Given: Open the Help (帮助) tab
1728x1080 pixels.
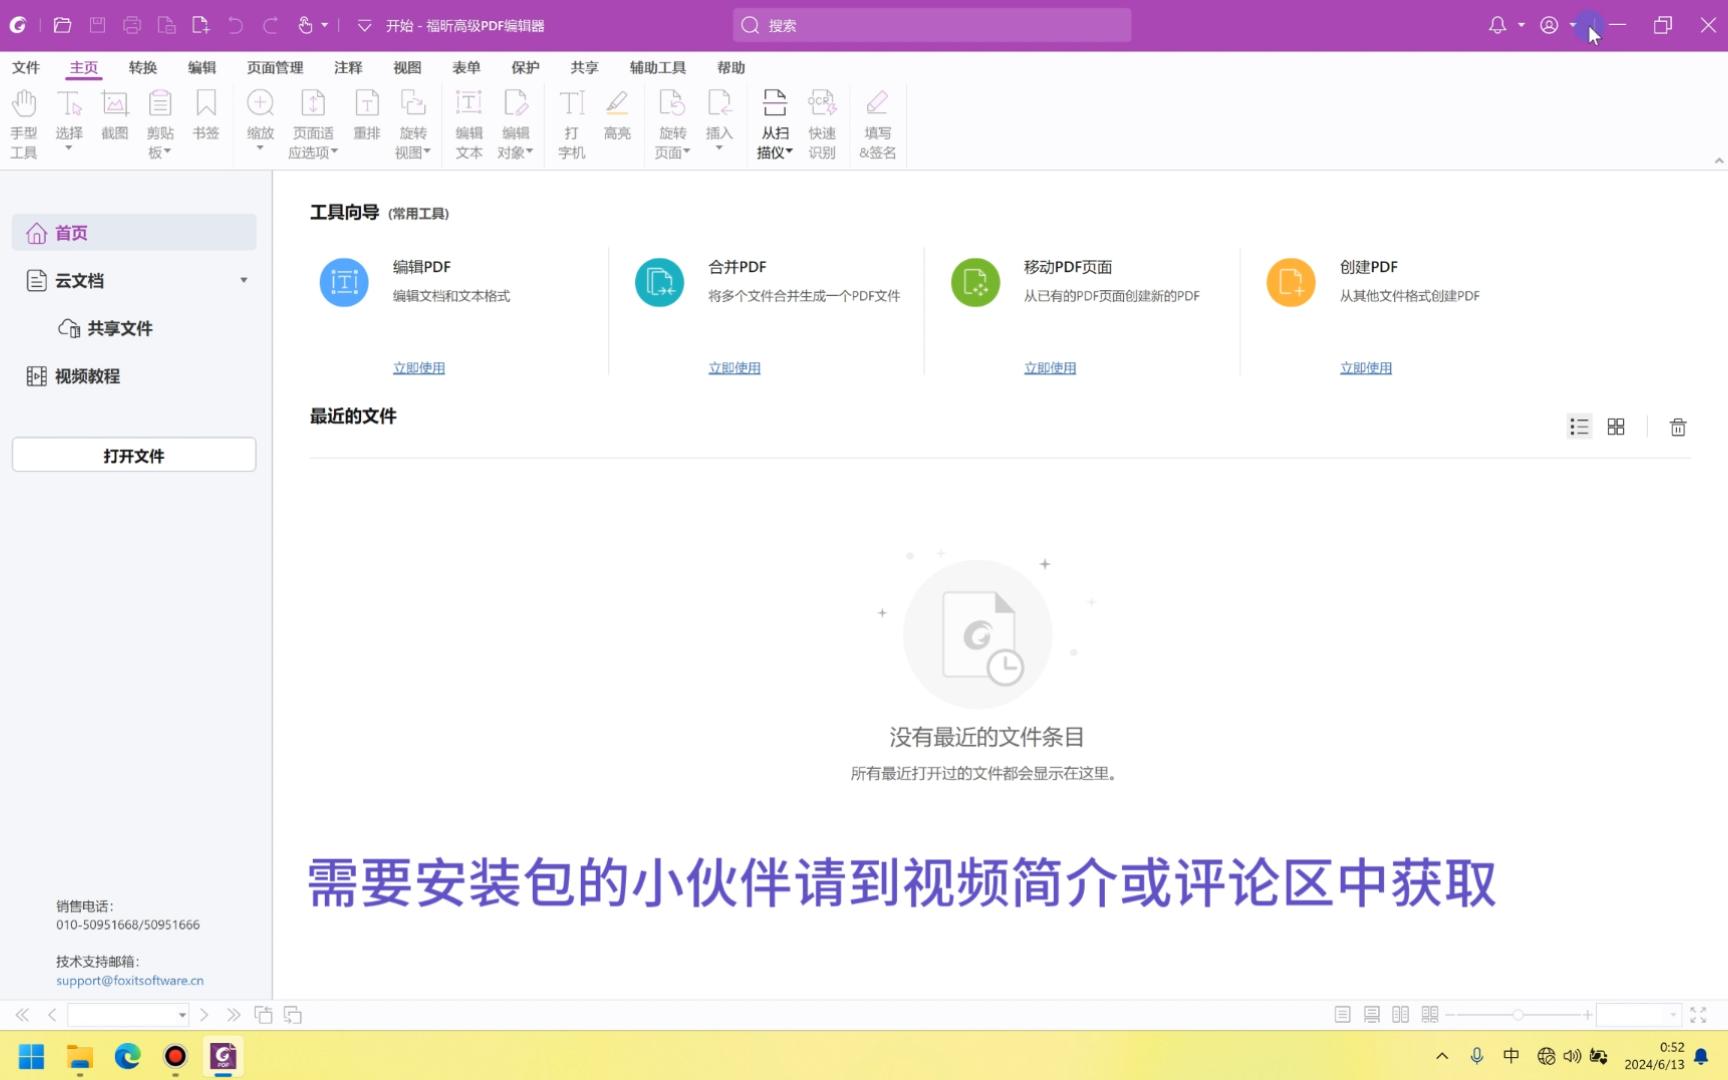Looking at the screenshot, I should [731, 67].
